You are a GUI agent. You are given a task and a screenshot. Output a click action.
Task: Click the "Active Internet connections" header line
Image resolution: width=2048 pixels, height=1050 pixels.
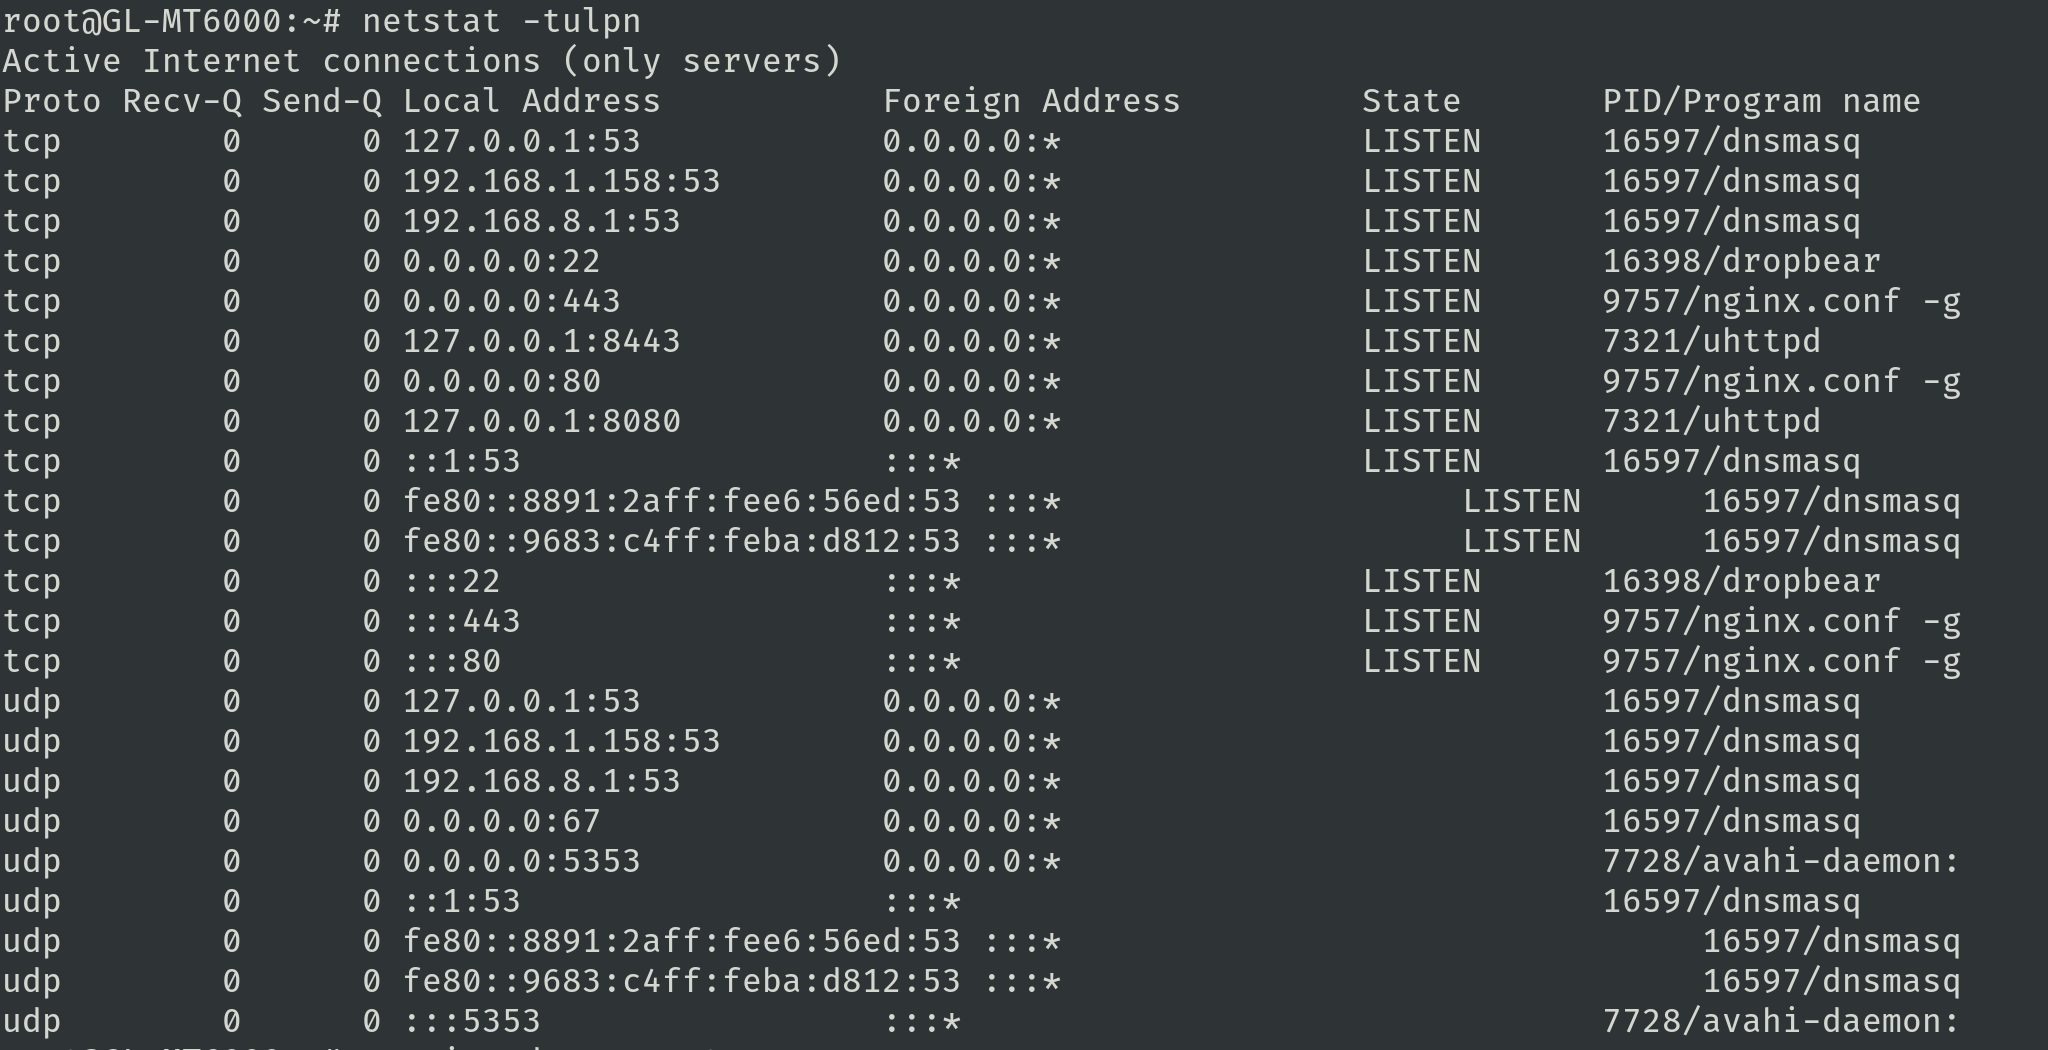point(421,61)
